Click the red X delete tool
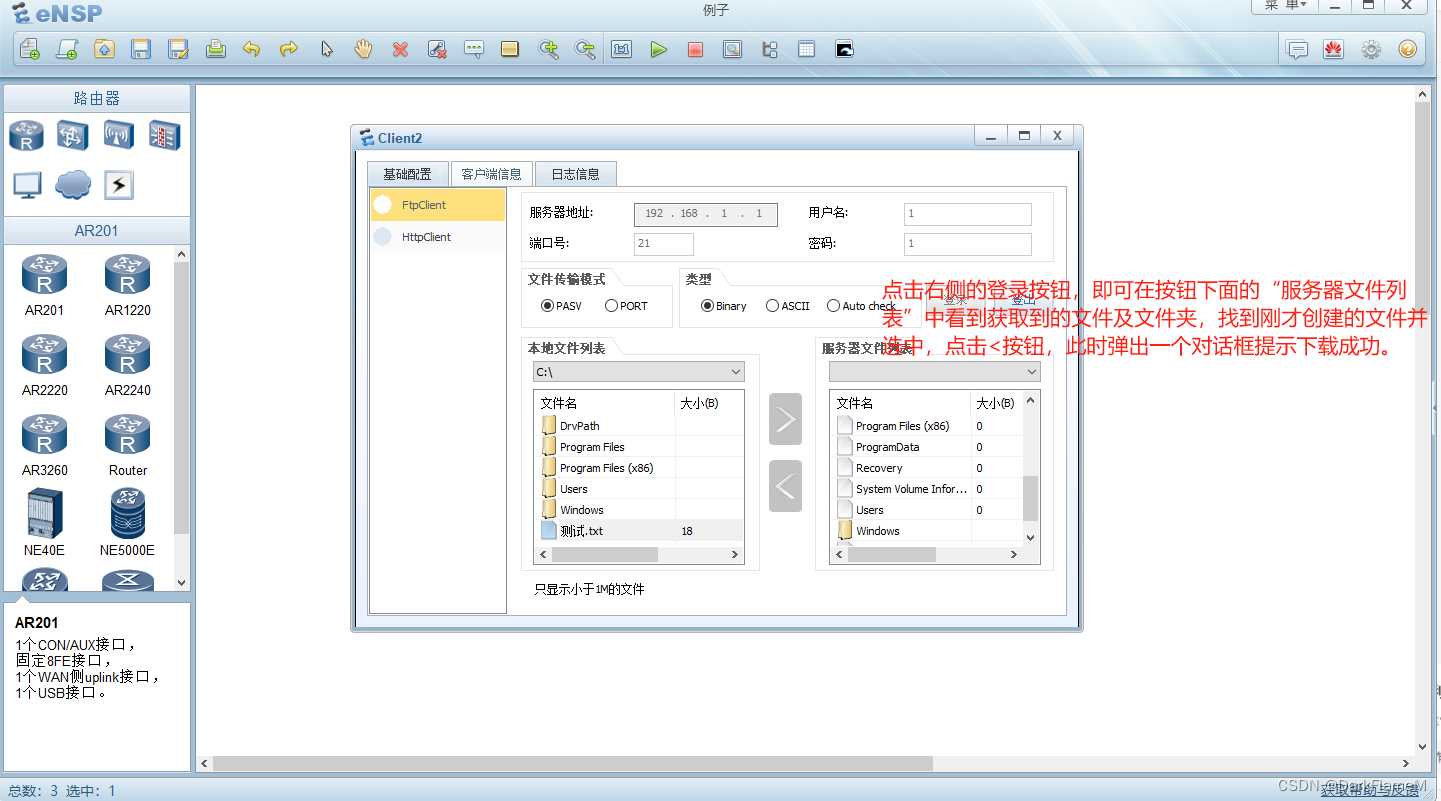This screenshot has height=801, width=1441. point(400,49)
